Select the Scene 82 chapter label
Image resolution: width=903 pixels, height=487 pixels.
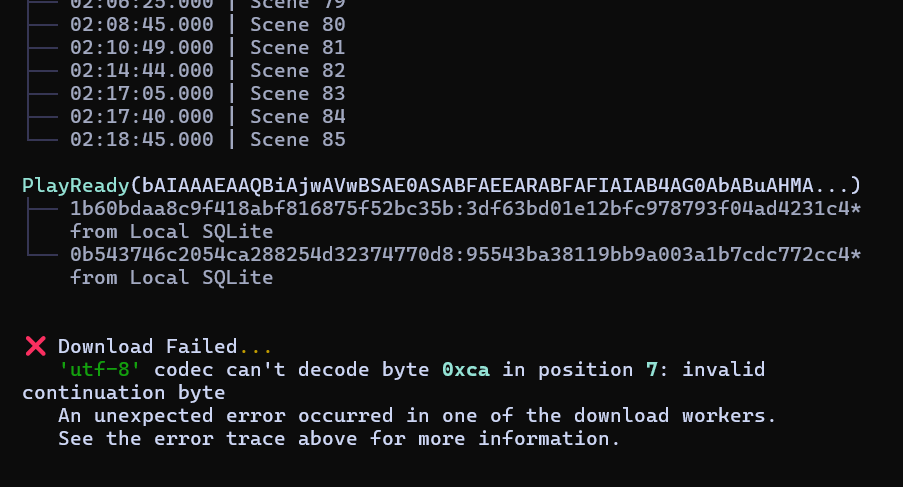[x=297, y=70]
